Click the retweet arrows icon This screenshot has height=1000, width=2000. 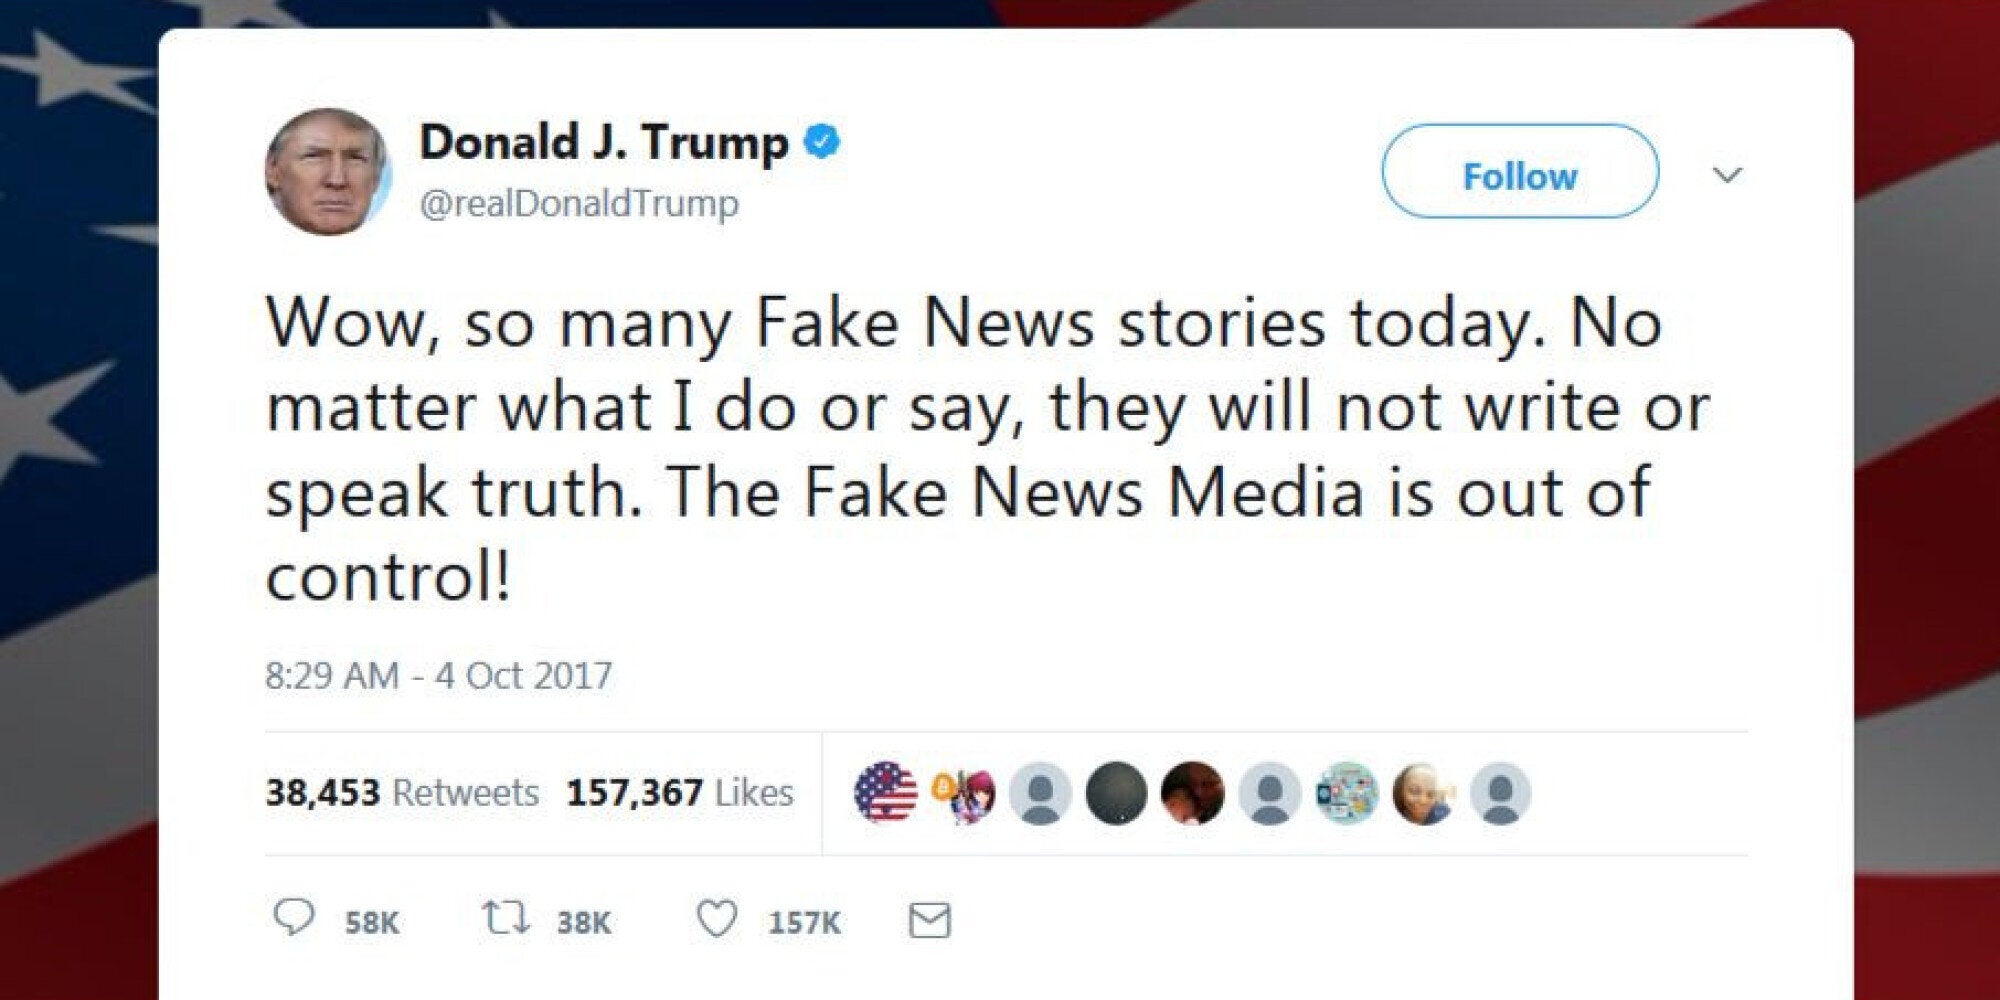(x=506, y=919)
